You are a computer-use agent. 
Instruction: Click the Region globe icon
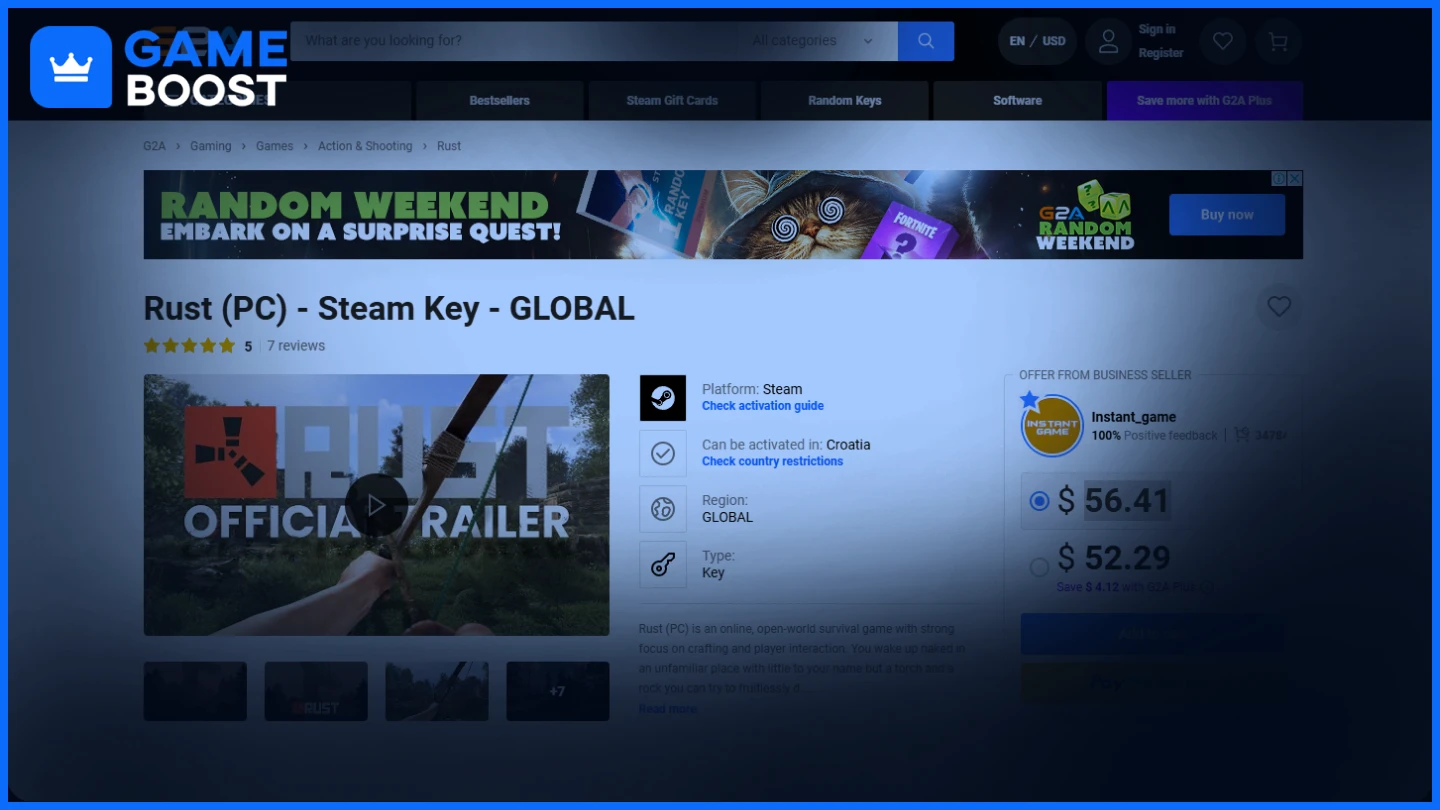[x=663, y=509]
